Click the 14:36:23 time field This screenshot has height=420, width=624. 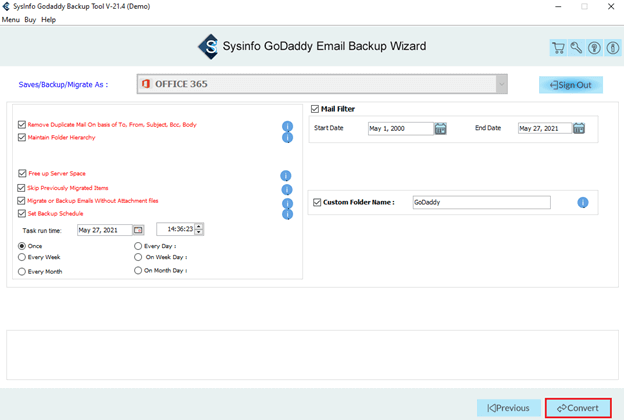click(x=176, y=229)
